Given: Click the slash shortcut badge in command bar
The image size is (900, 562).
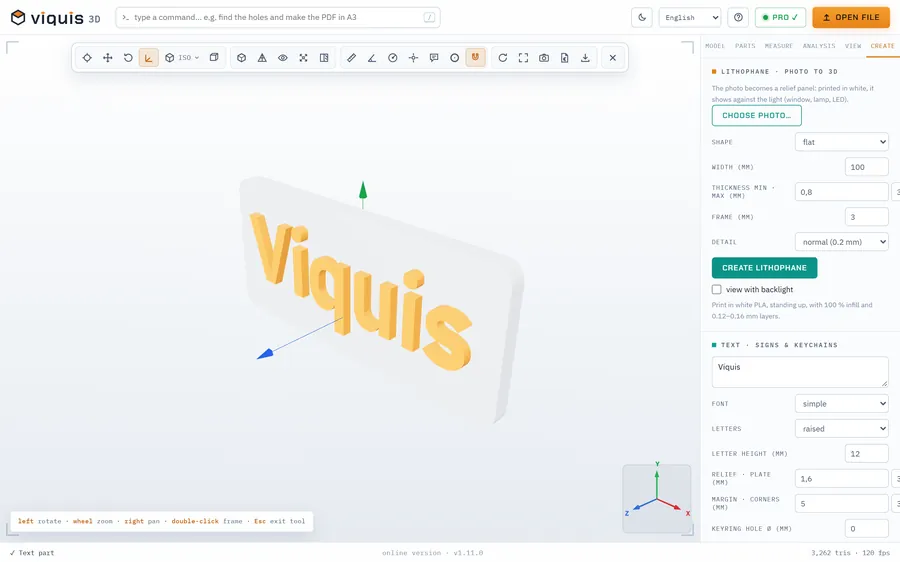Looking at the screenshot, I should click(x=429, y=17).
